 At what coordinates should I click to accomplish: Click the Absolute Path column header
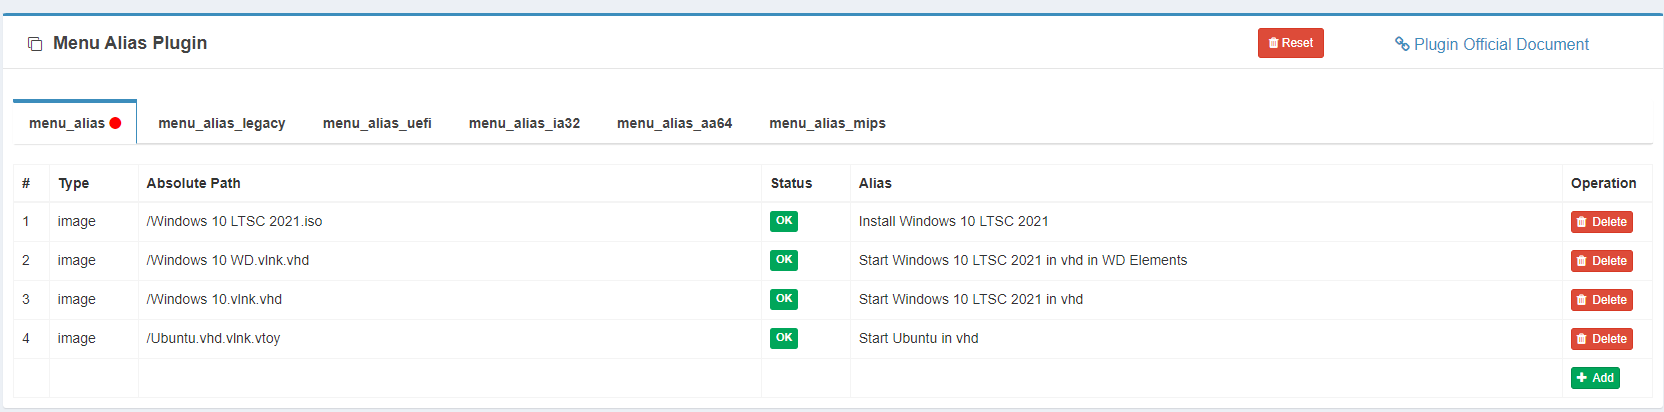click(x=193, y=183)
